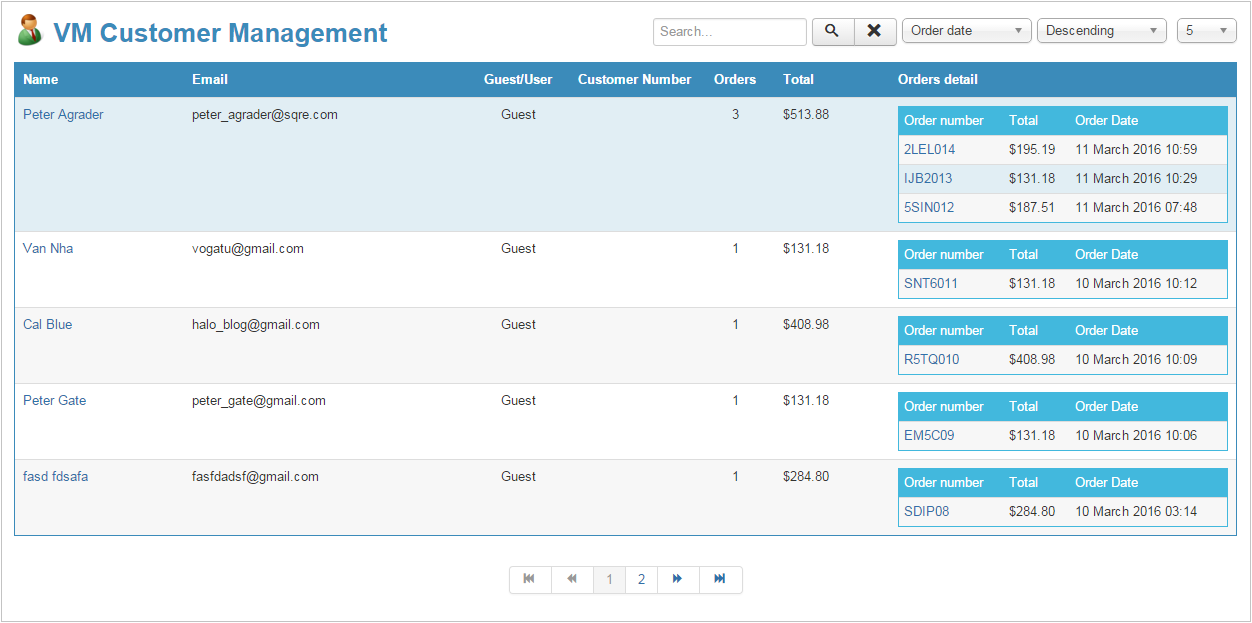
Task: Go to previous page arrow
Action: 572,579
